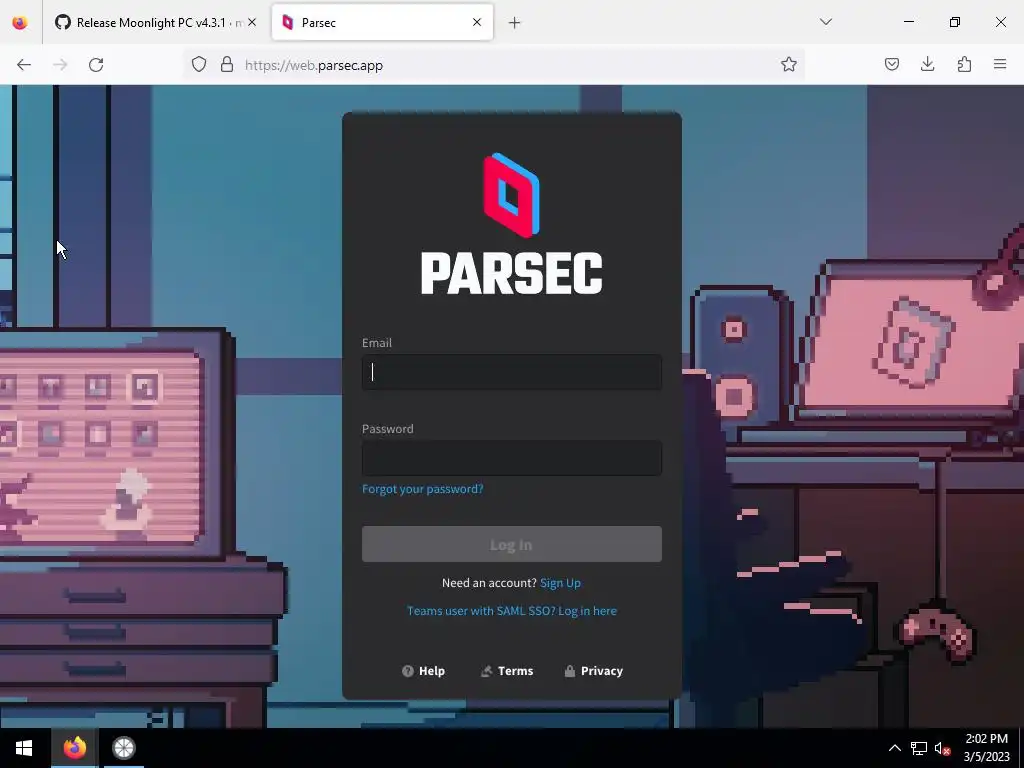
Task: Click the Password input field
Action: pyautogui.click(x=511, y=458)
